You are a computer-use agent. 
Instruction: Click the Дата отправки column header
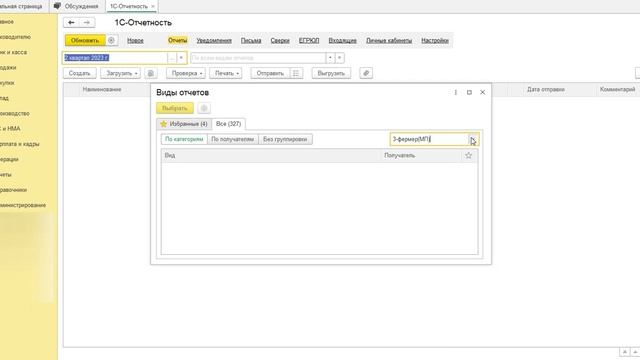tap(546, 89)
